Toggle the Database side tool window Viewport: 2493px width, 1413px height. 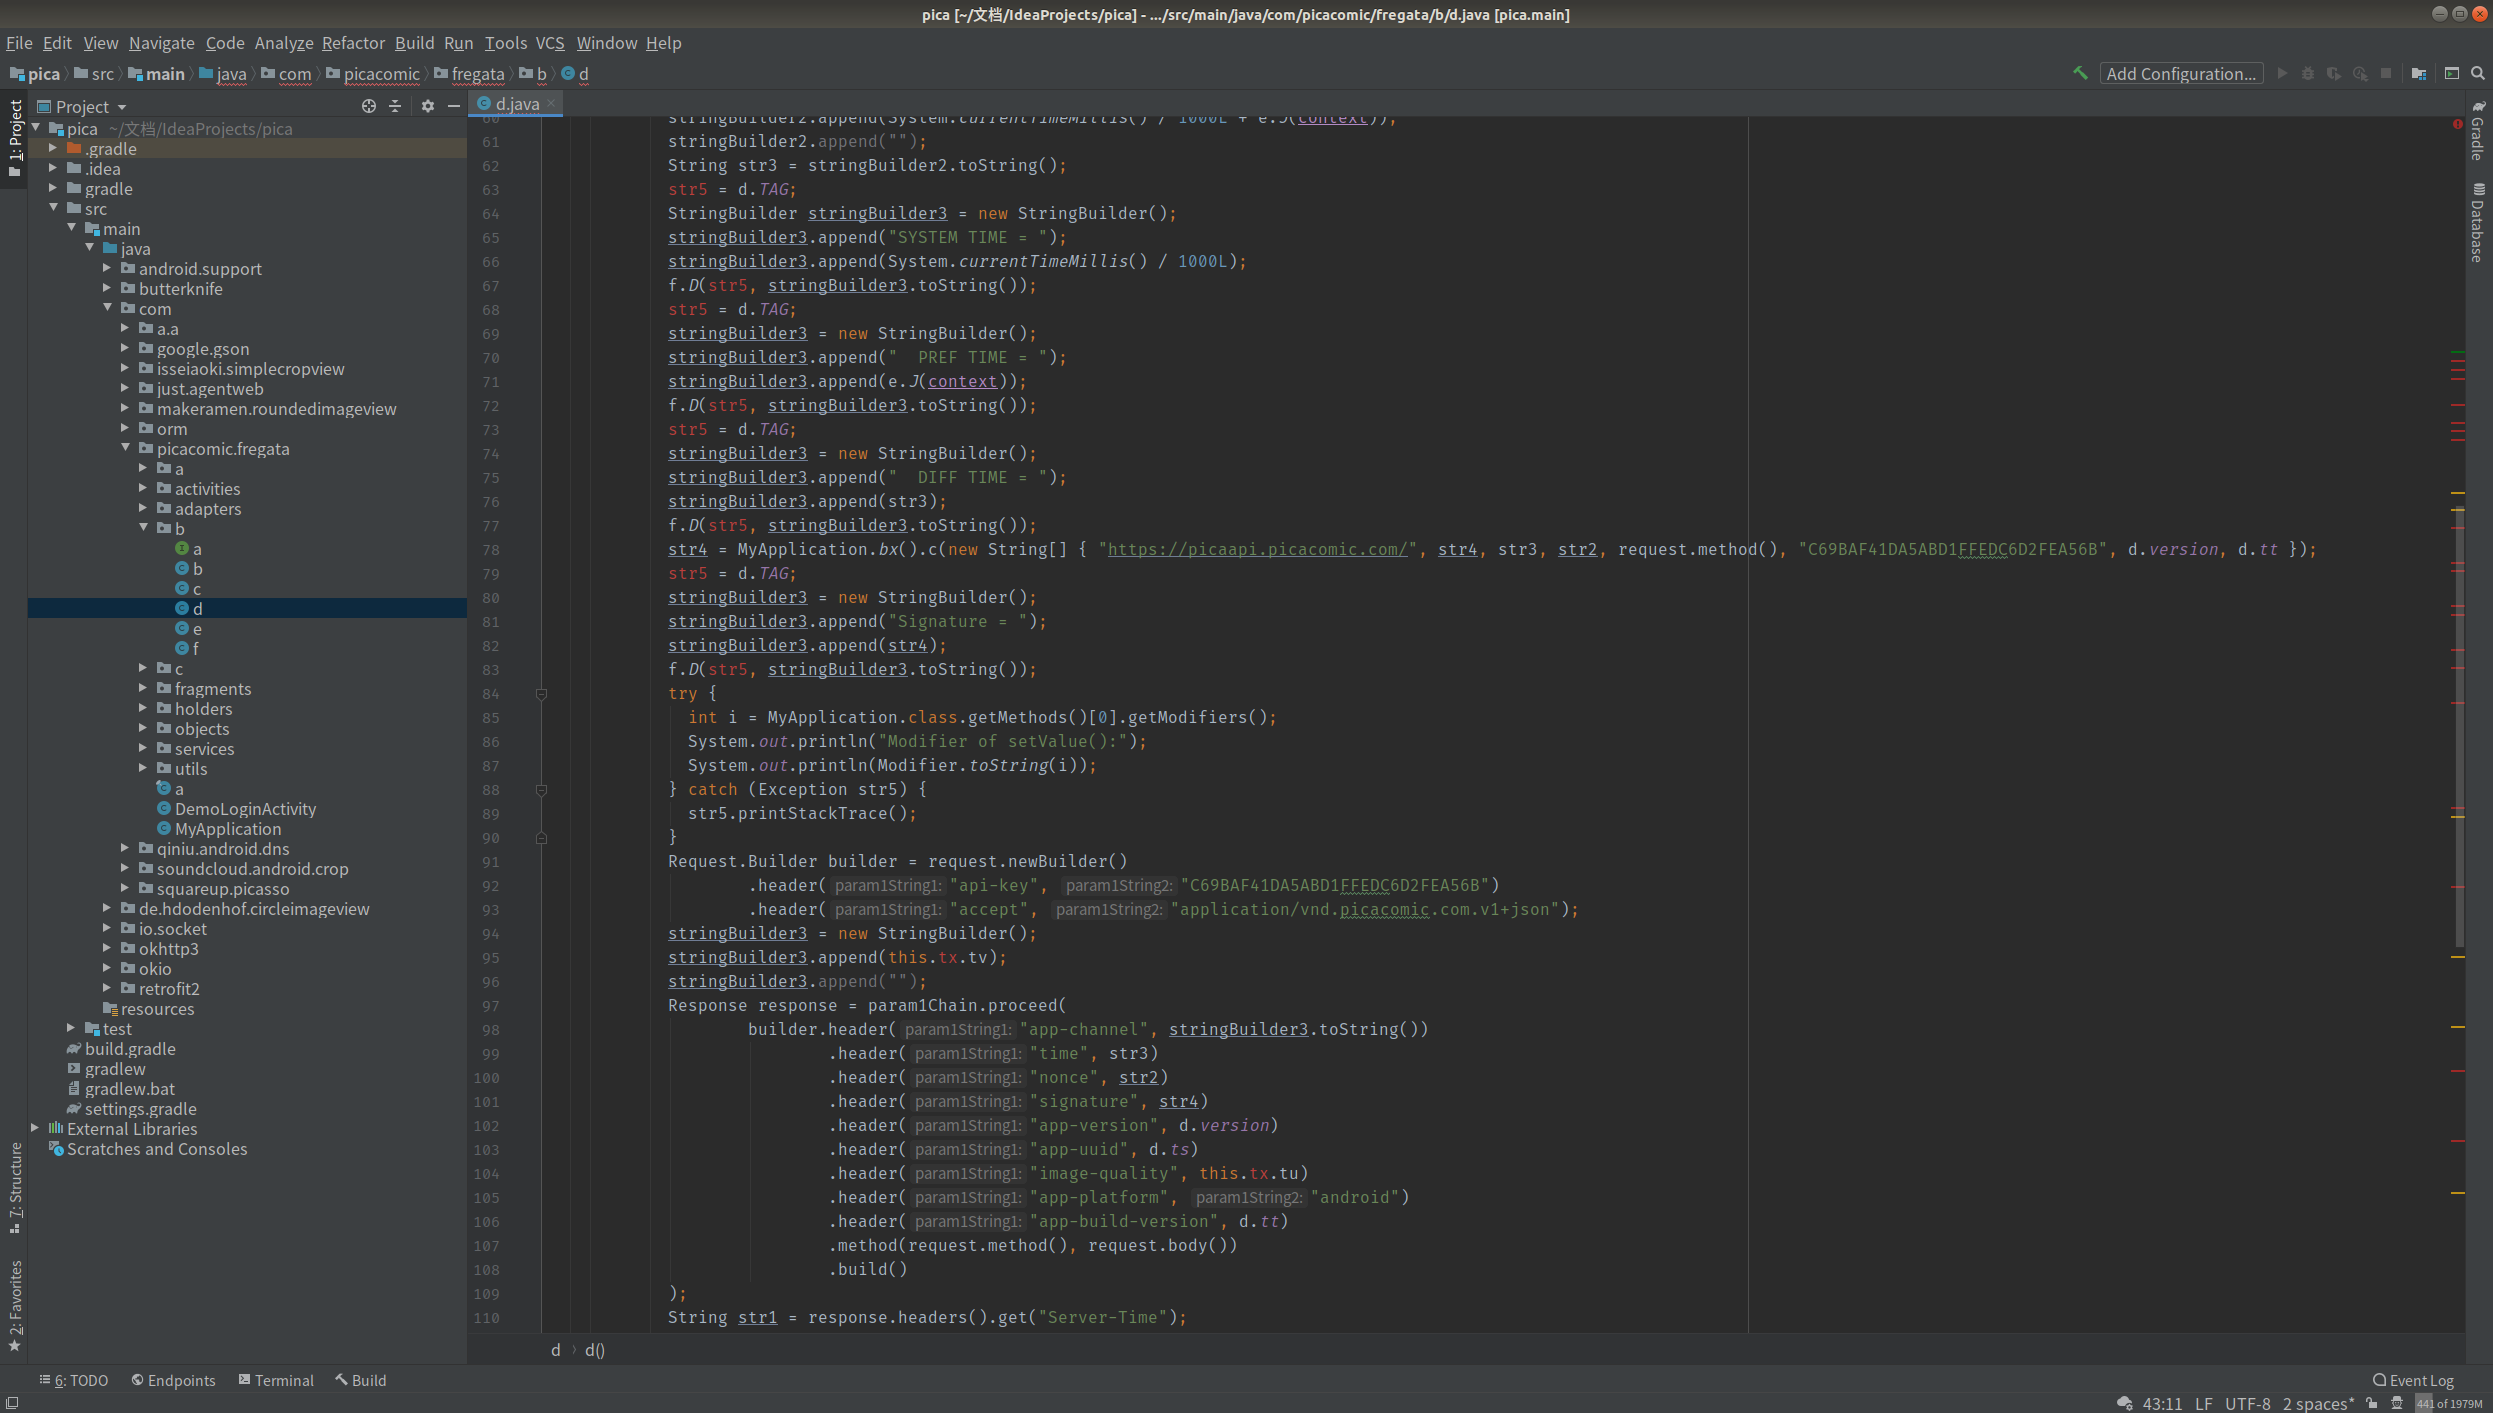tap(2477, 222)
